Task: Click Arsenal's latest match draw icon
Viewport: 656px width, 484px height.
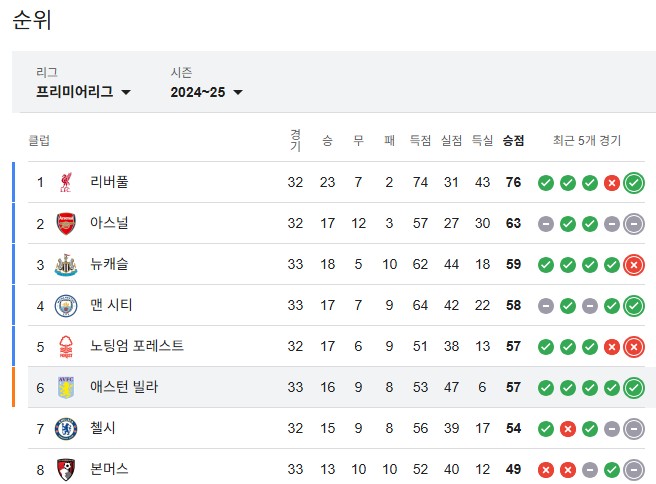Action: 634,224
